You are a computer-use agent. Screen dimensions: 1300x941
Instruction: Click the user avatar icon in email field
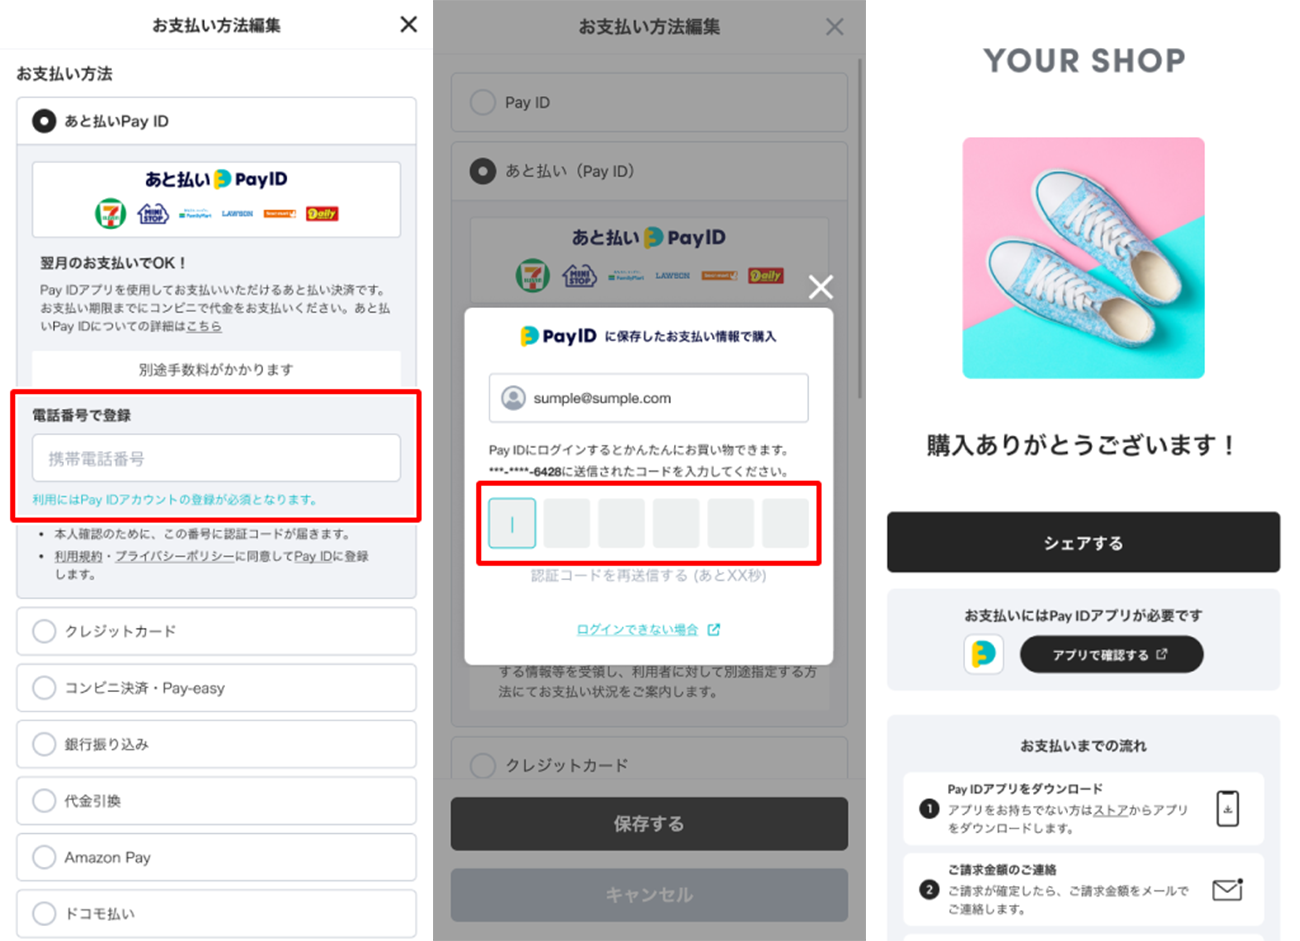pyautogui.click(x=513, y=398)
